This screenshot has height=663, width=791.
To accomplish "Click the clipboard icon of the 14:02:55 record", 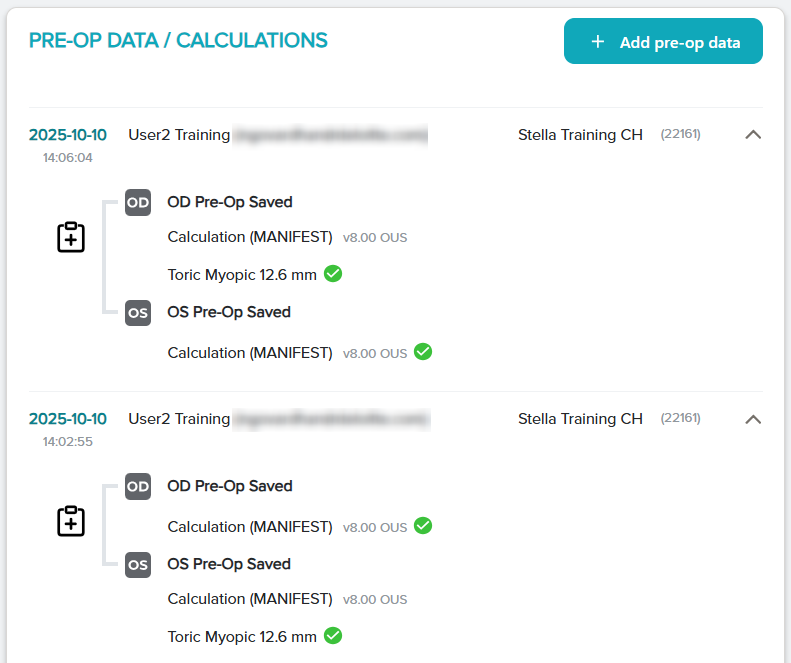I will pyautogui.click(x=71, y=521).
